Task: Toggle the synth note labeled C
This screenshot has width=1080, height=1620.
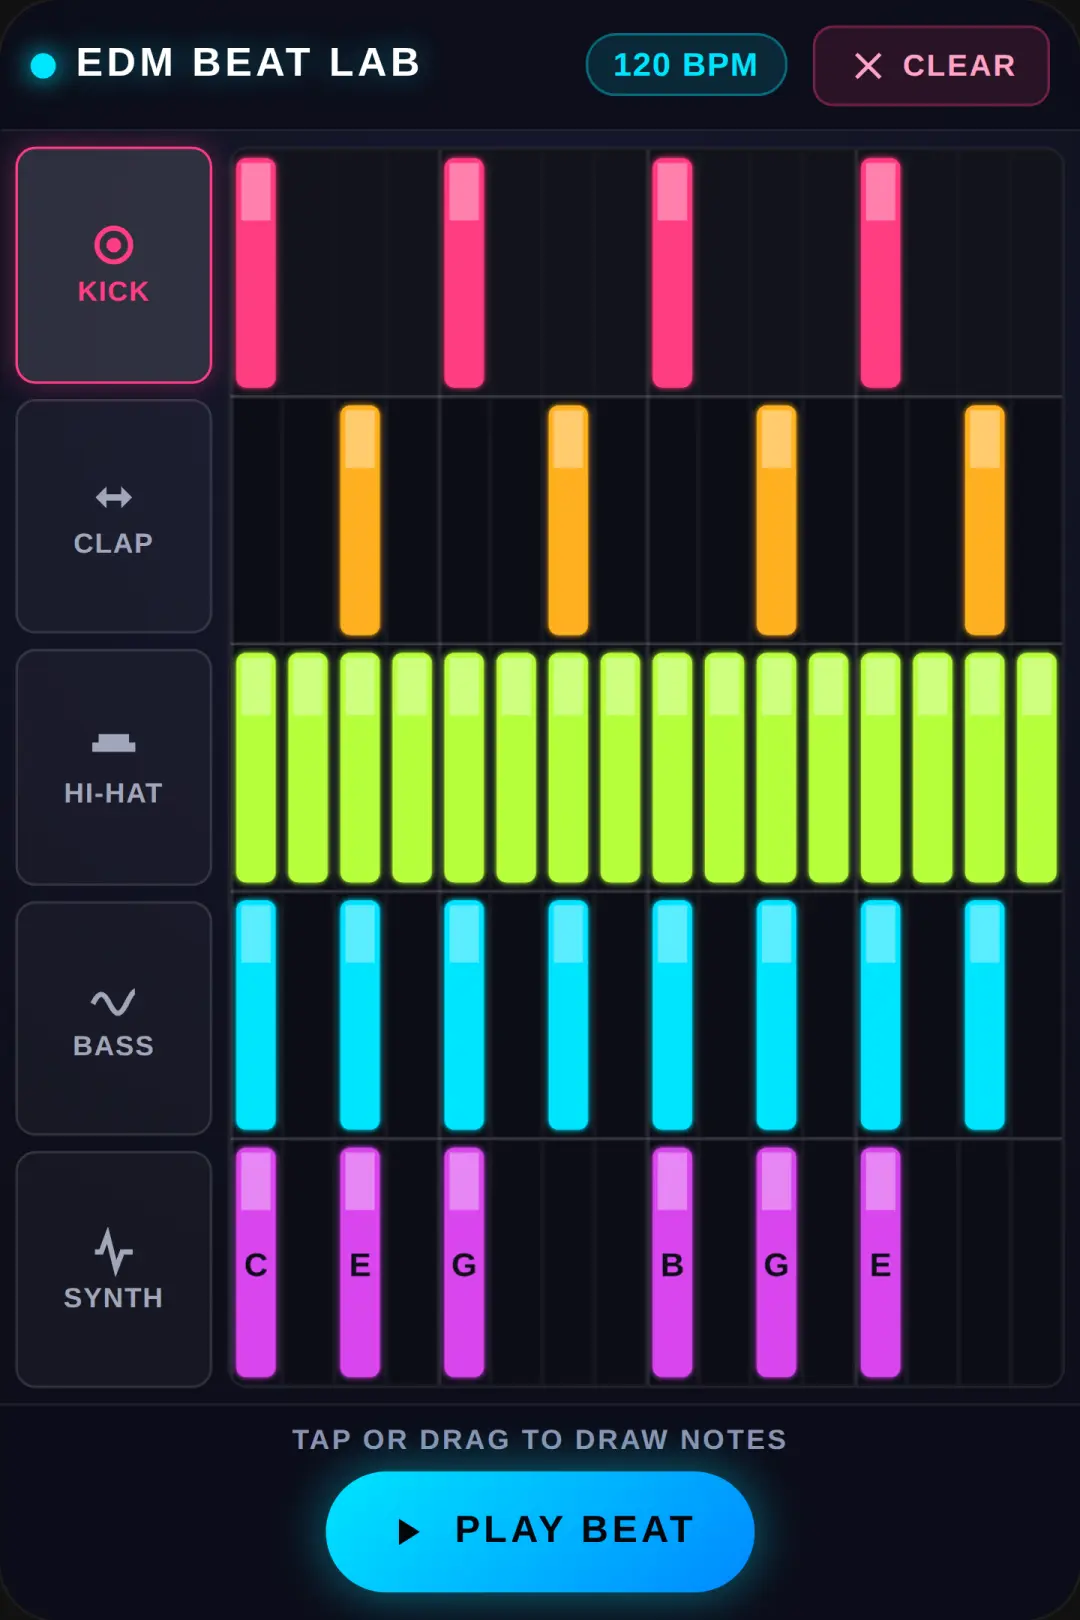Action: pyautogui.click(x=256, y=1263)
